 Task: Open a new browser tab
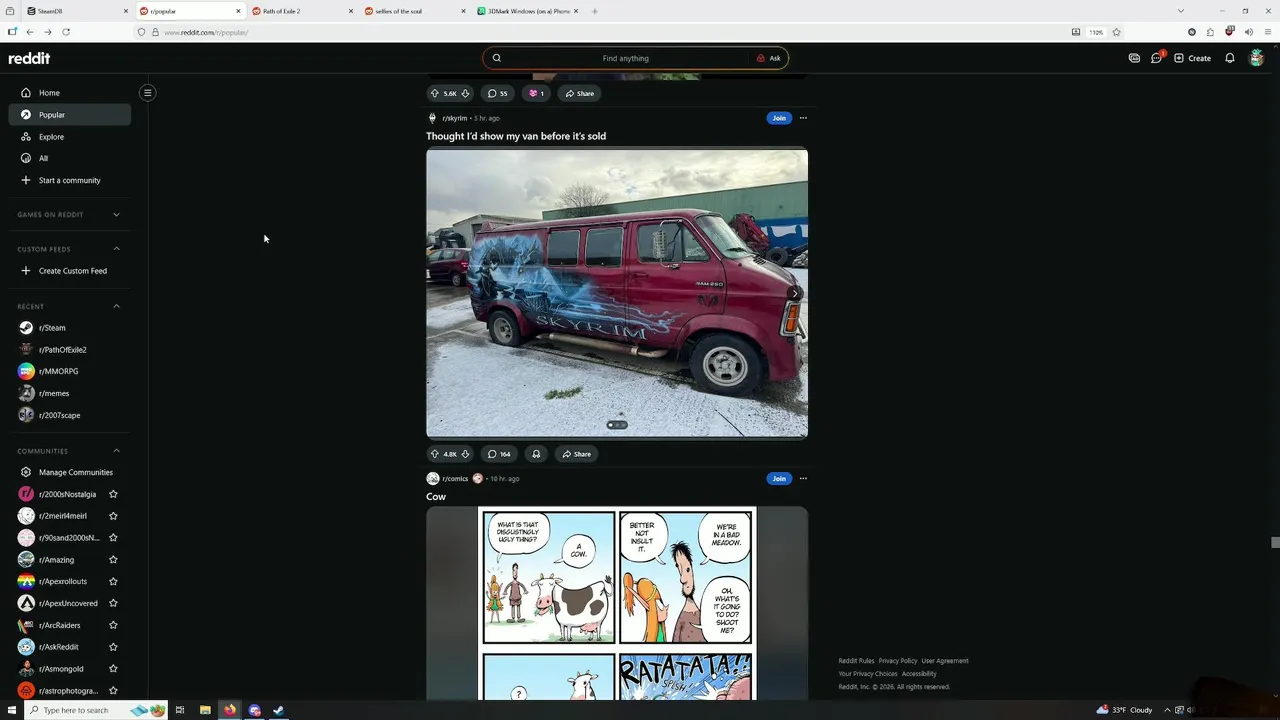pyautogui.click(x=595, y=11)
